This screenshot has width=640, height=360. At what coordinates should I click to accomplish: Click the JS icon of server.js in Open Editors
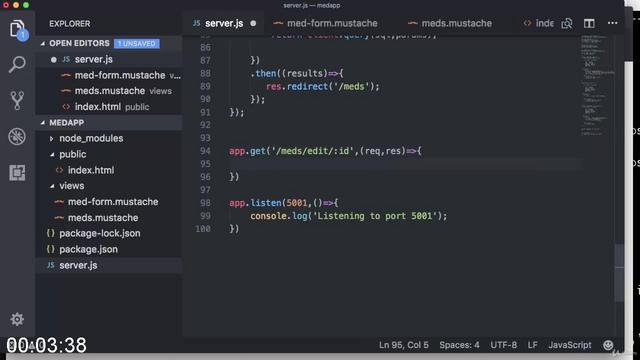(x=66, y=59)
